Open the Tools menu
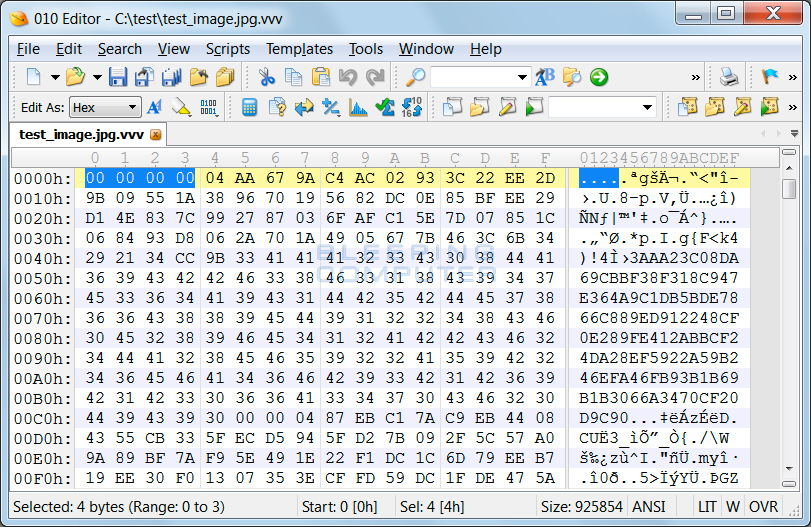811x527 pixels. (x=366, y=49)
